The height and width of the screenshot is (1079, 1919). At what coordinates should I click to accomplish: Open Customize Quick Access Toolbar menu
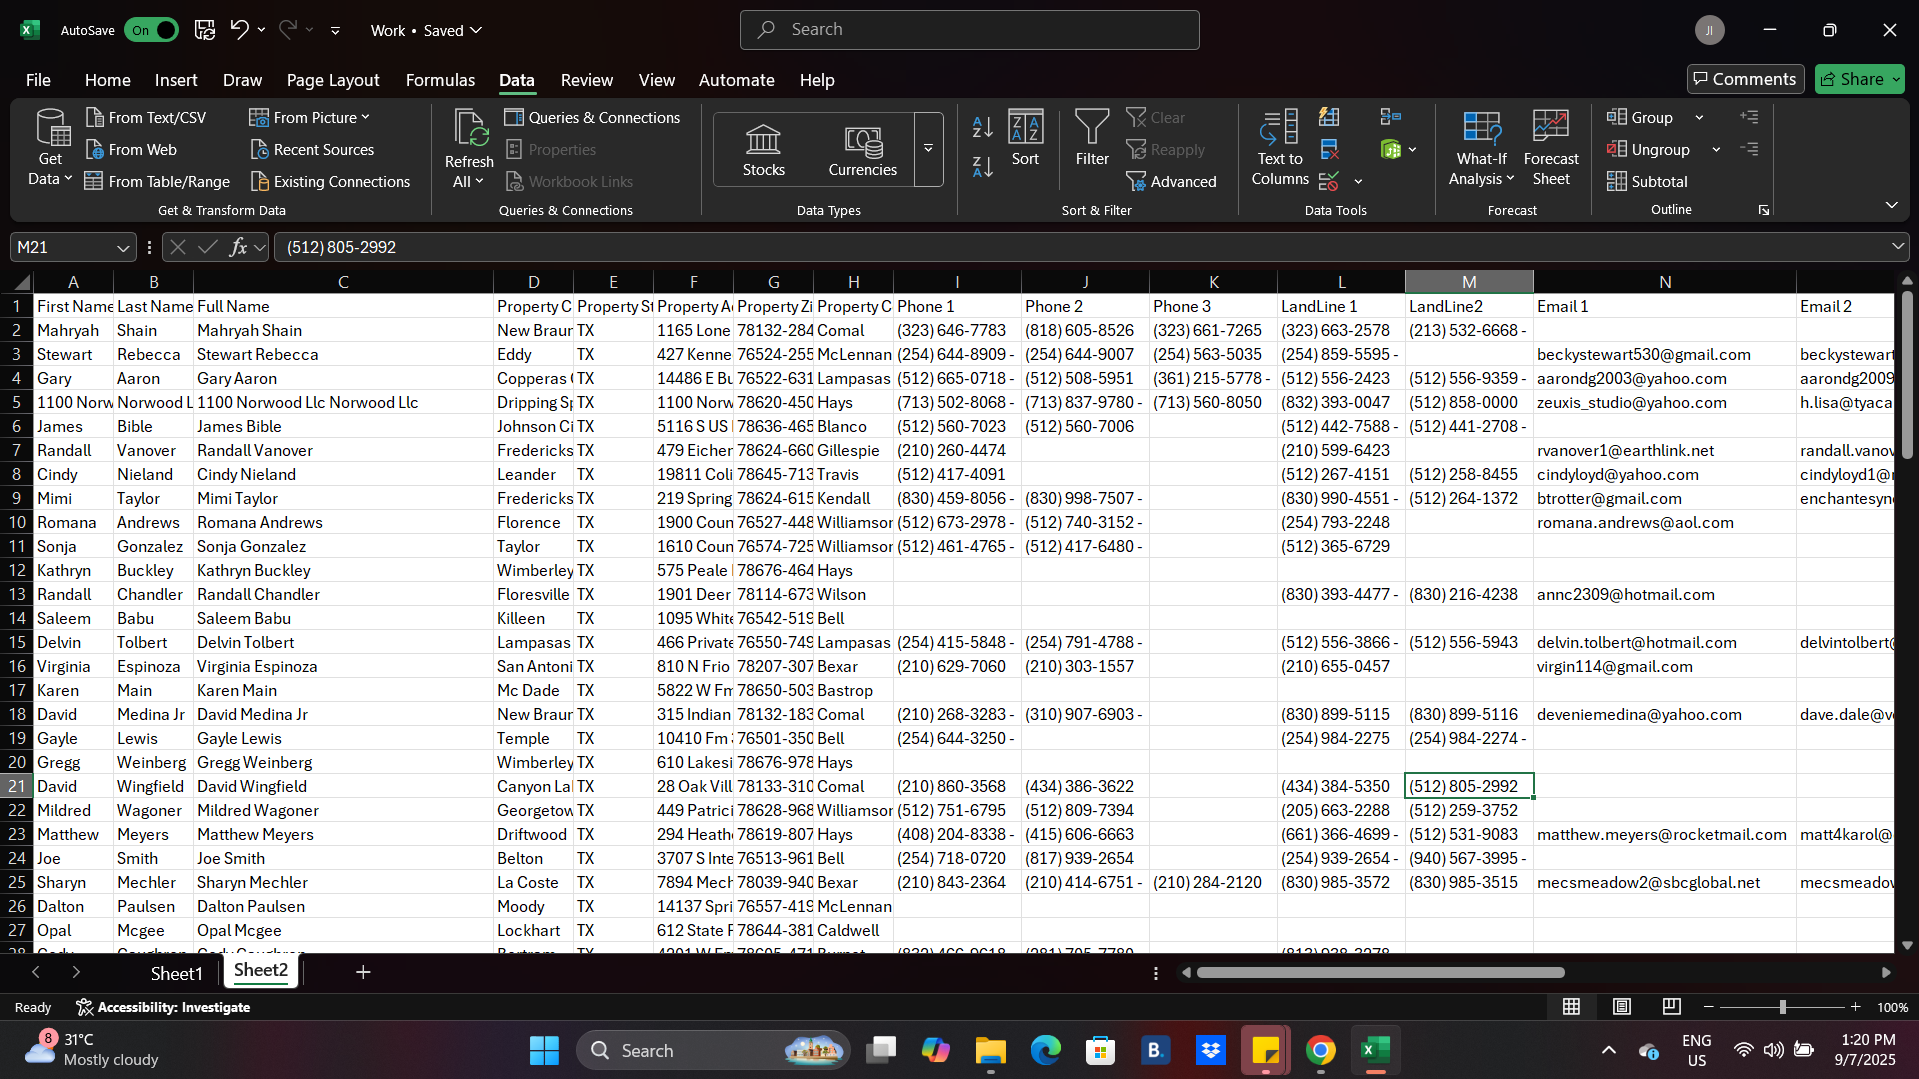[335, 31]
